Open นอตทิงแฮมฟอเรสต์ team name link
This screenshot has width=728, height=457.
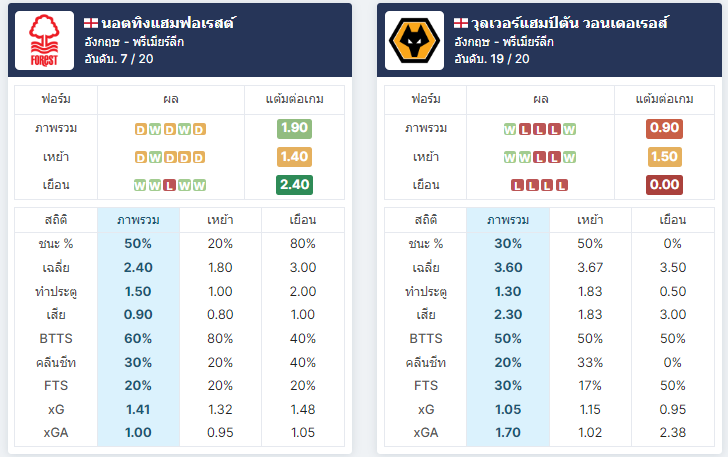click(x=169, y=23)
